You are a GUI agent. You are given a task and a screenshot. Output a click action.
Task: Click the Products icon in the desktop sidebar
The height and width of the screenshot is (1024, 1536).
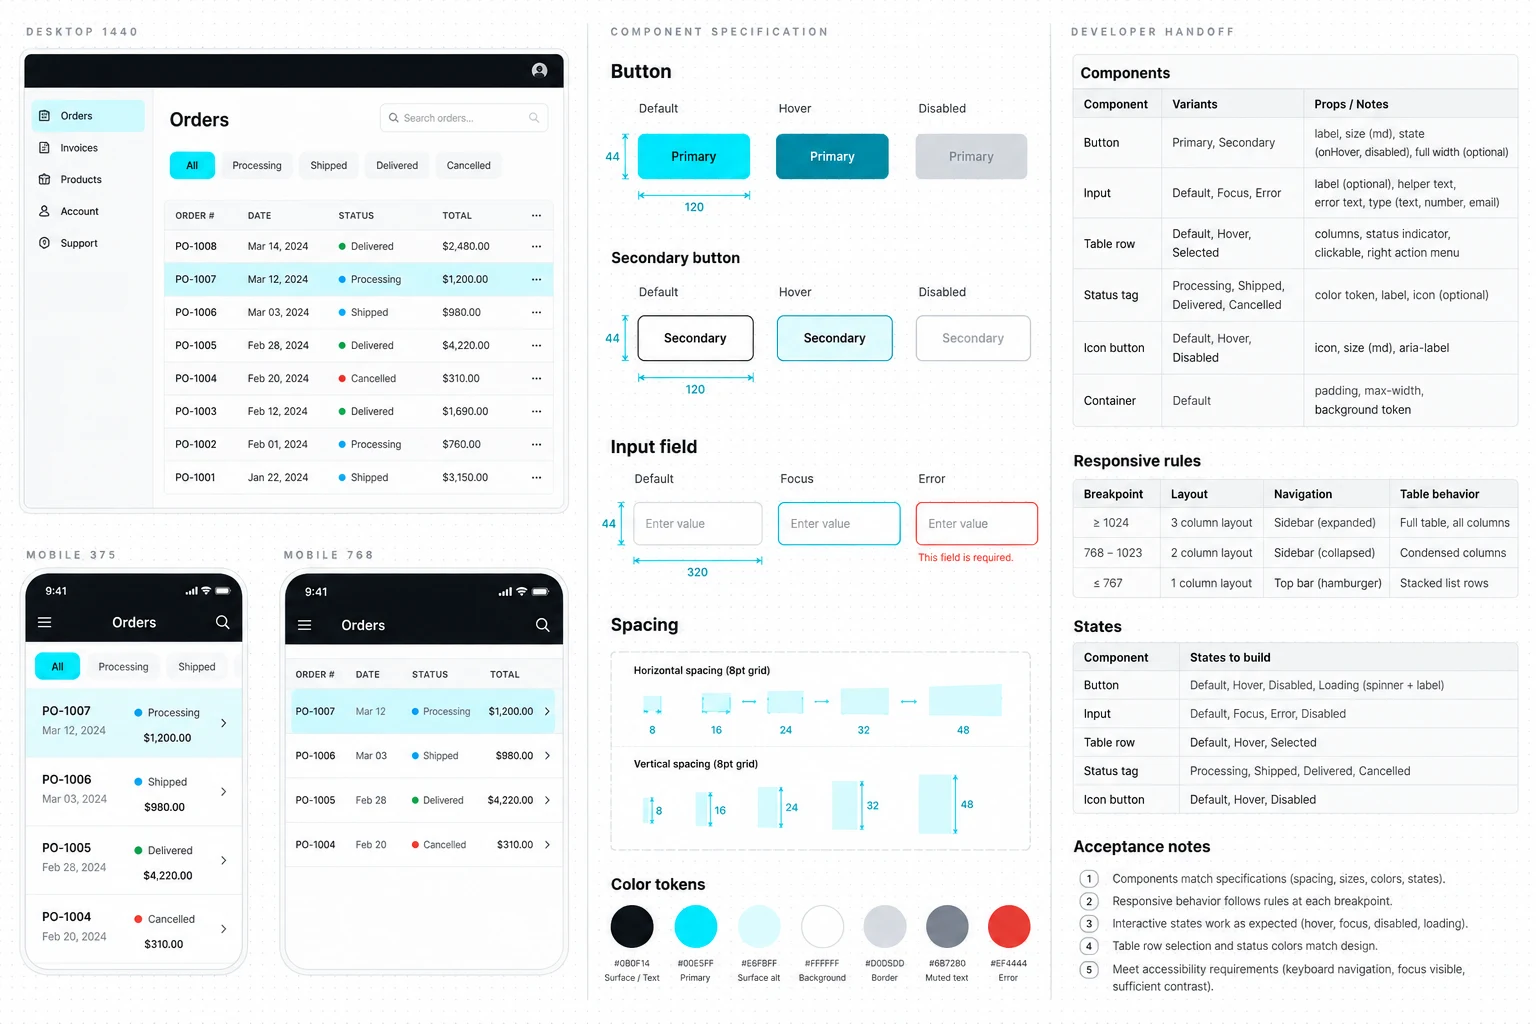pos(44,180)
